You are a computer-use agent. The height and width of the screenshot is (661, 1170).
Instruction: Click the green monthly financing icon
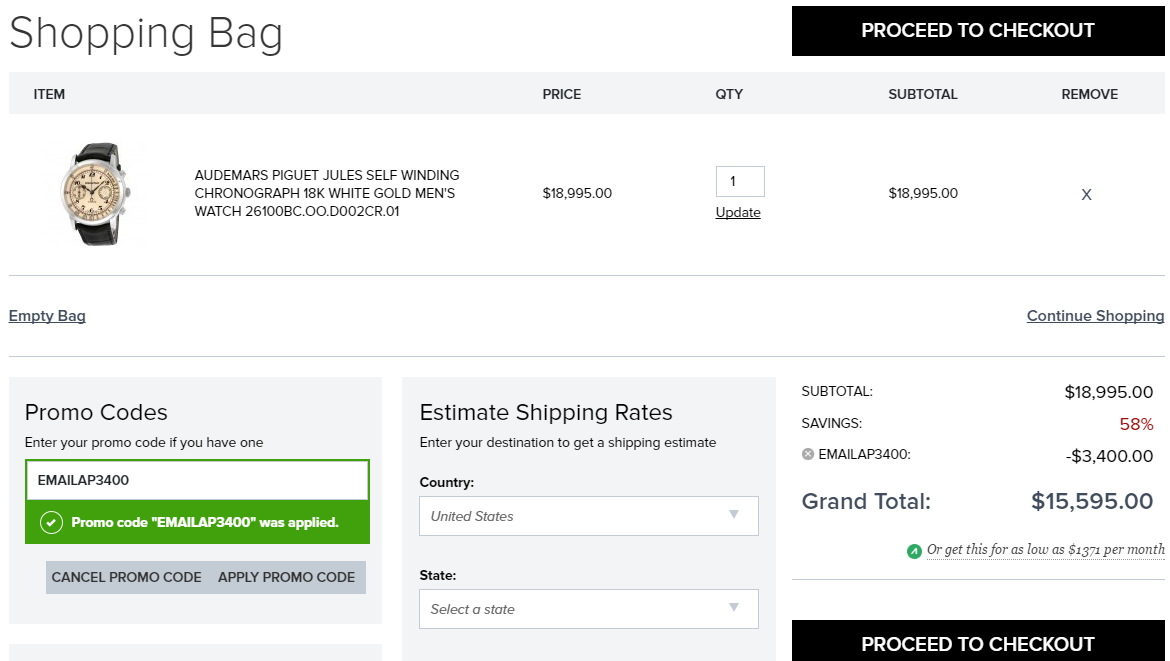click(x=914, y=551)
